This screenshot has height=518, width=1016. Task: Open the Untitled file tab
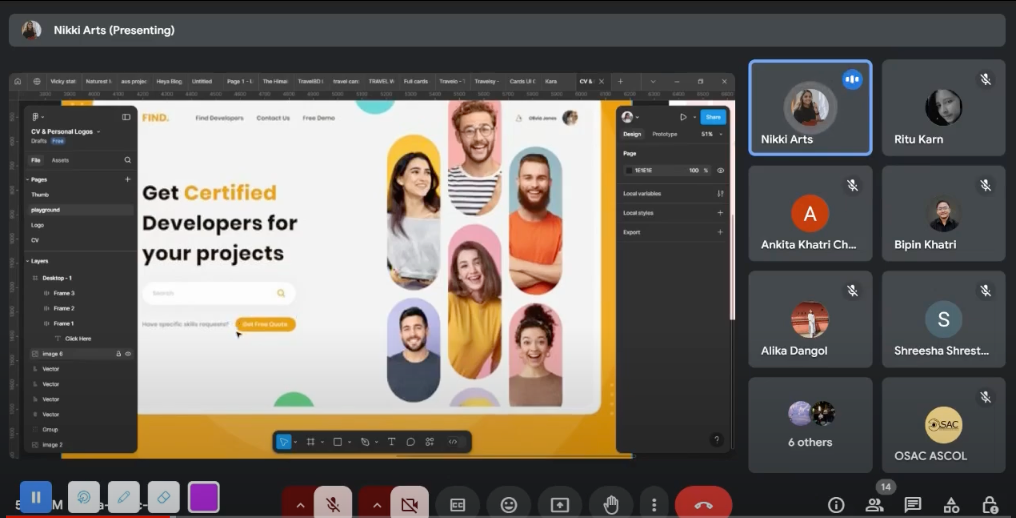click(202, 82)
